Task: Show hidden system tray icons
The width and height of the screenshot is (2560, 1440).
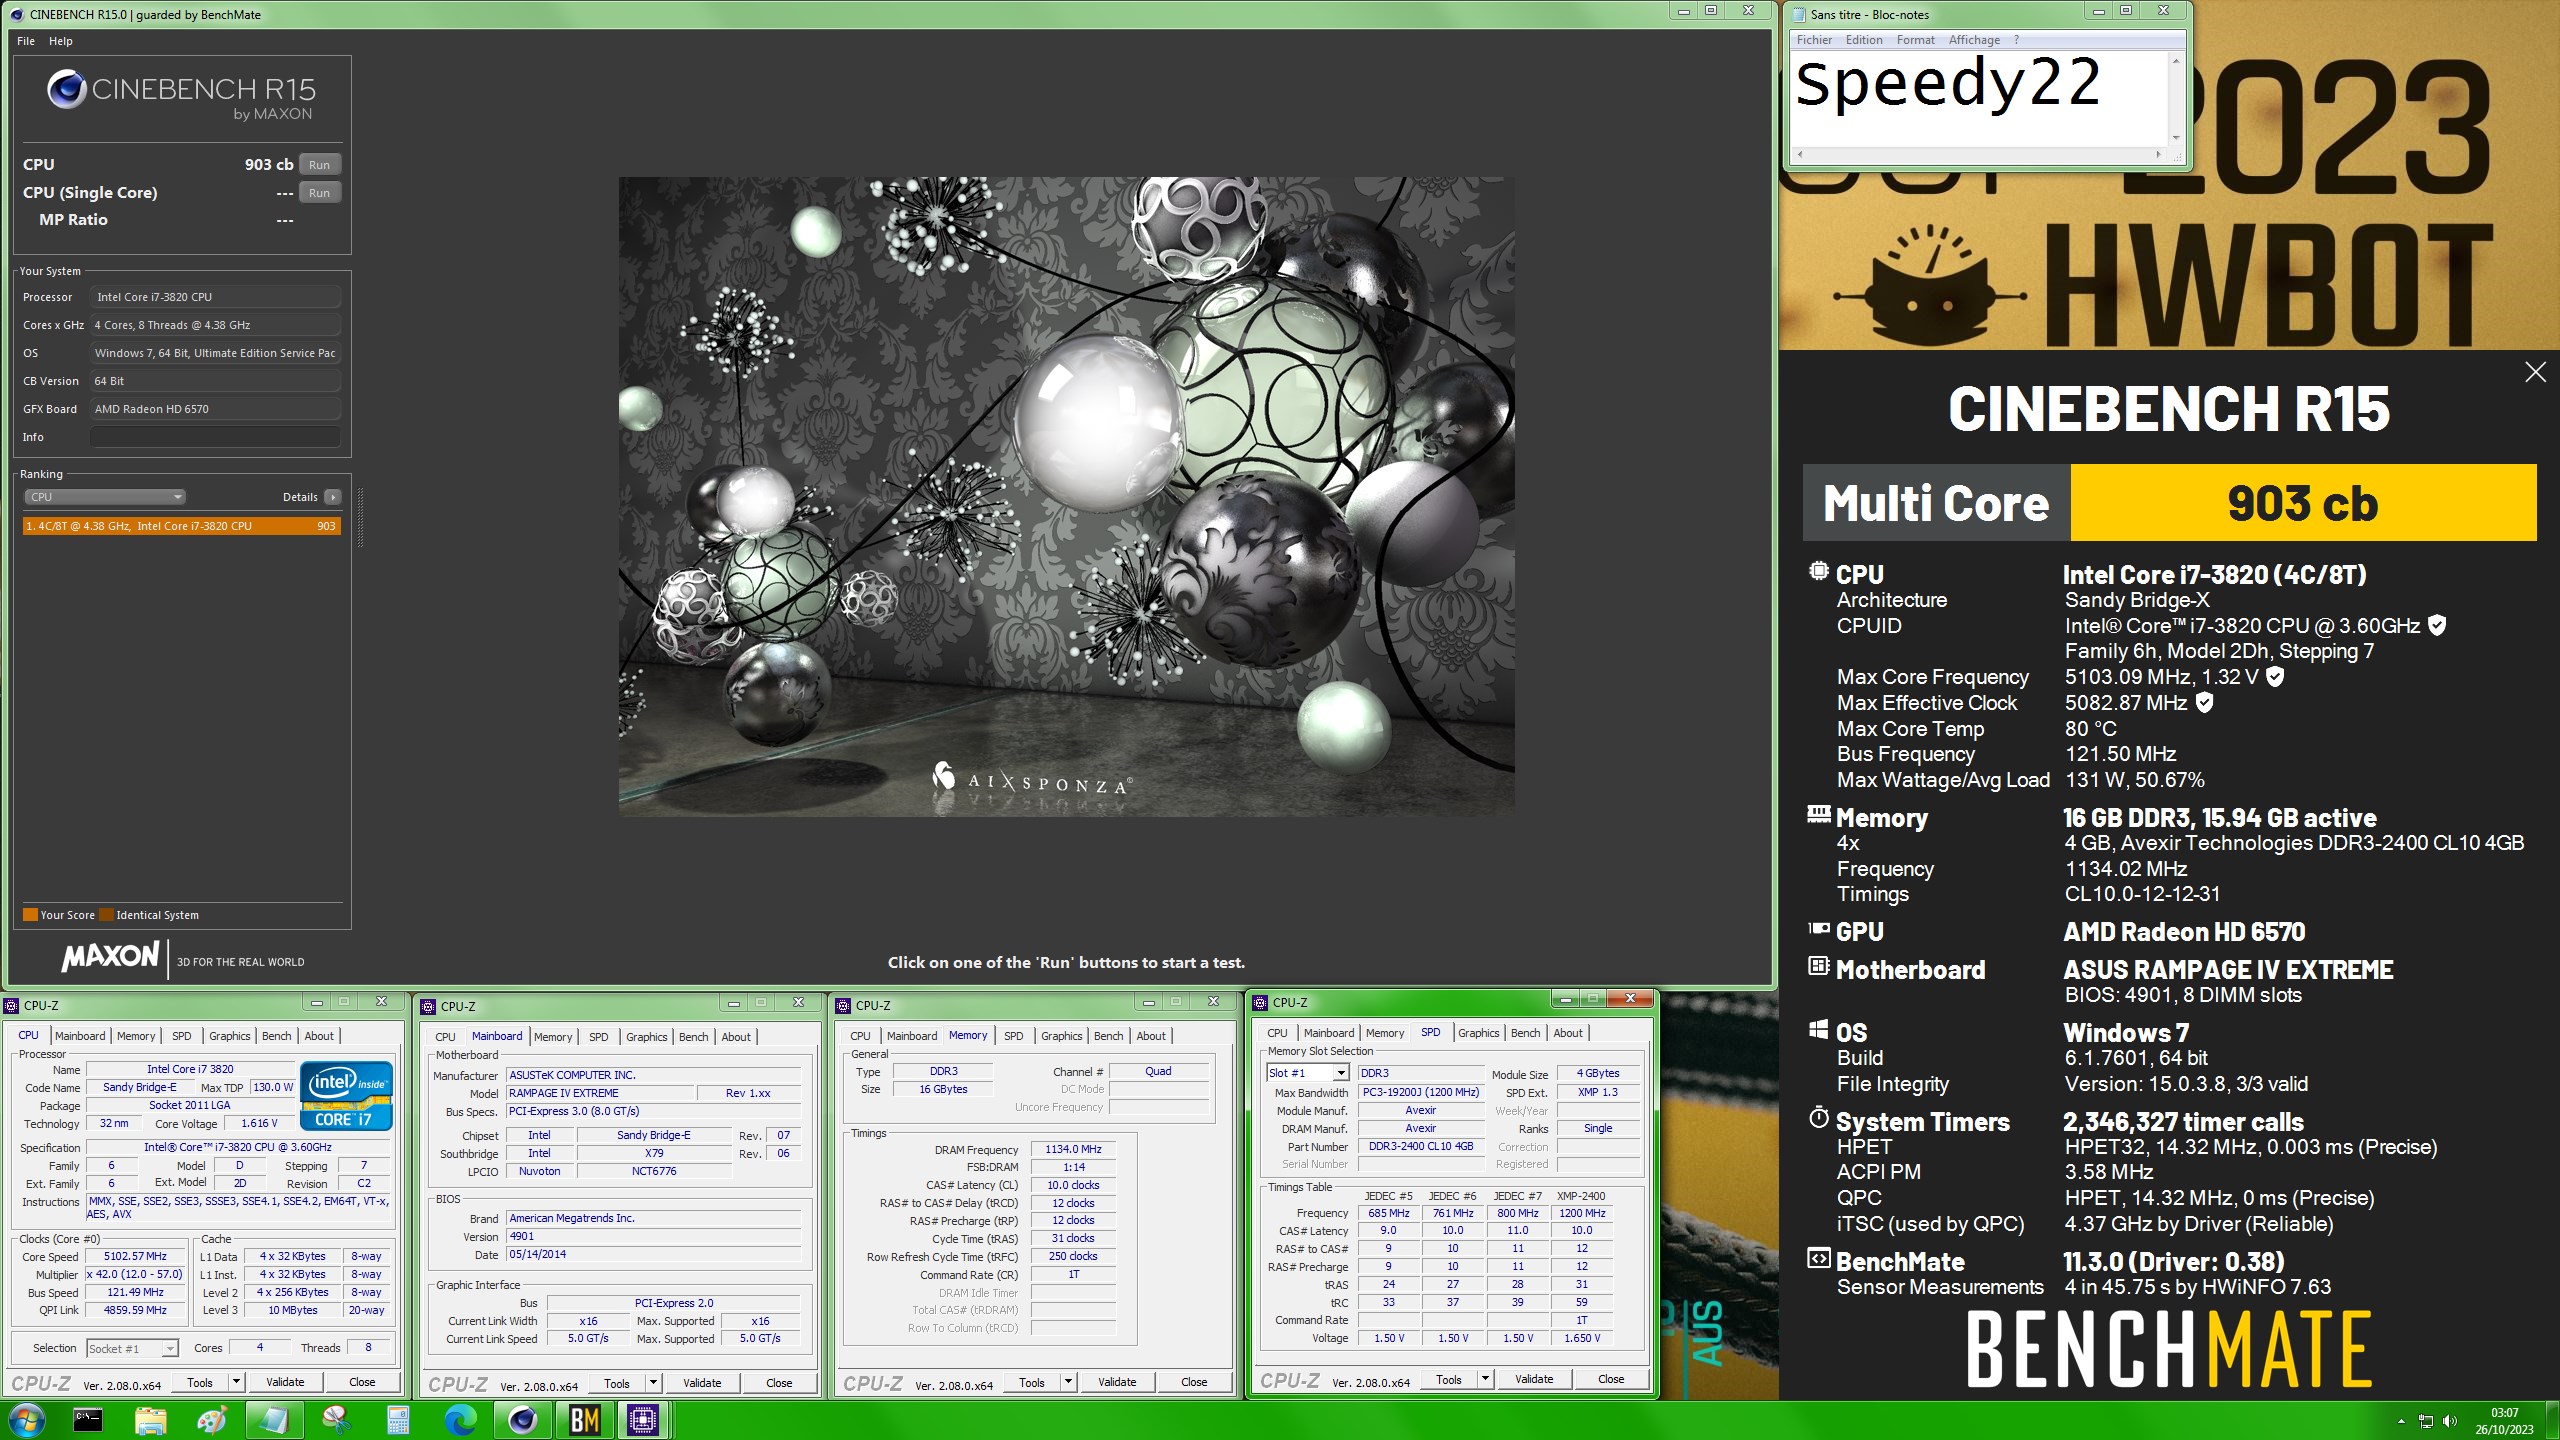Action: pyautogui.click(x=2401, y=1421)
